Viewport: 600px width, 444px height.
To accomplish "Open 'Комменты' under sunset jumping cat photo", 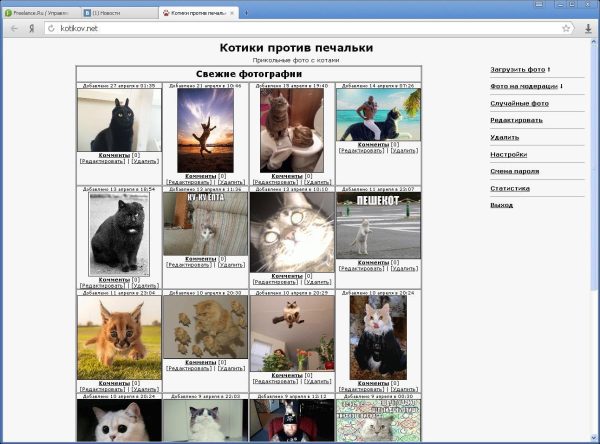I will click(x=201, y=176).
